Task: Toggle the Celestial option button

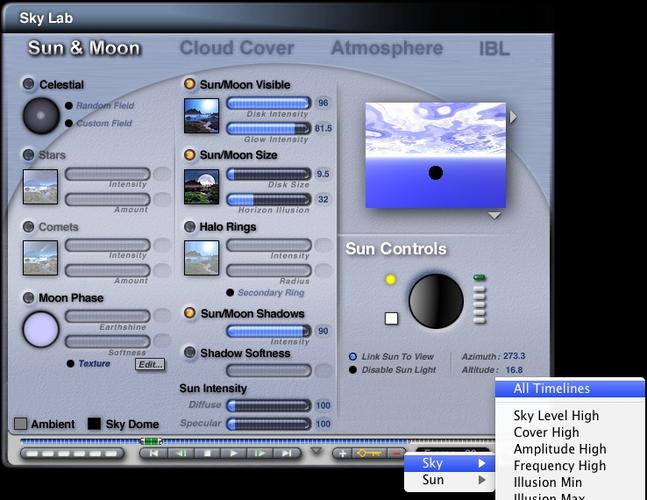Action: pos(28,84)
